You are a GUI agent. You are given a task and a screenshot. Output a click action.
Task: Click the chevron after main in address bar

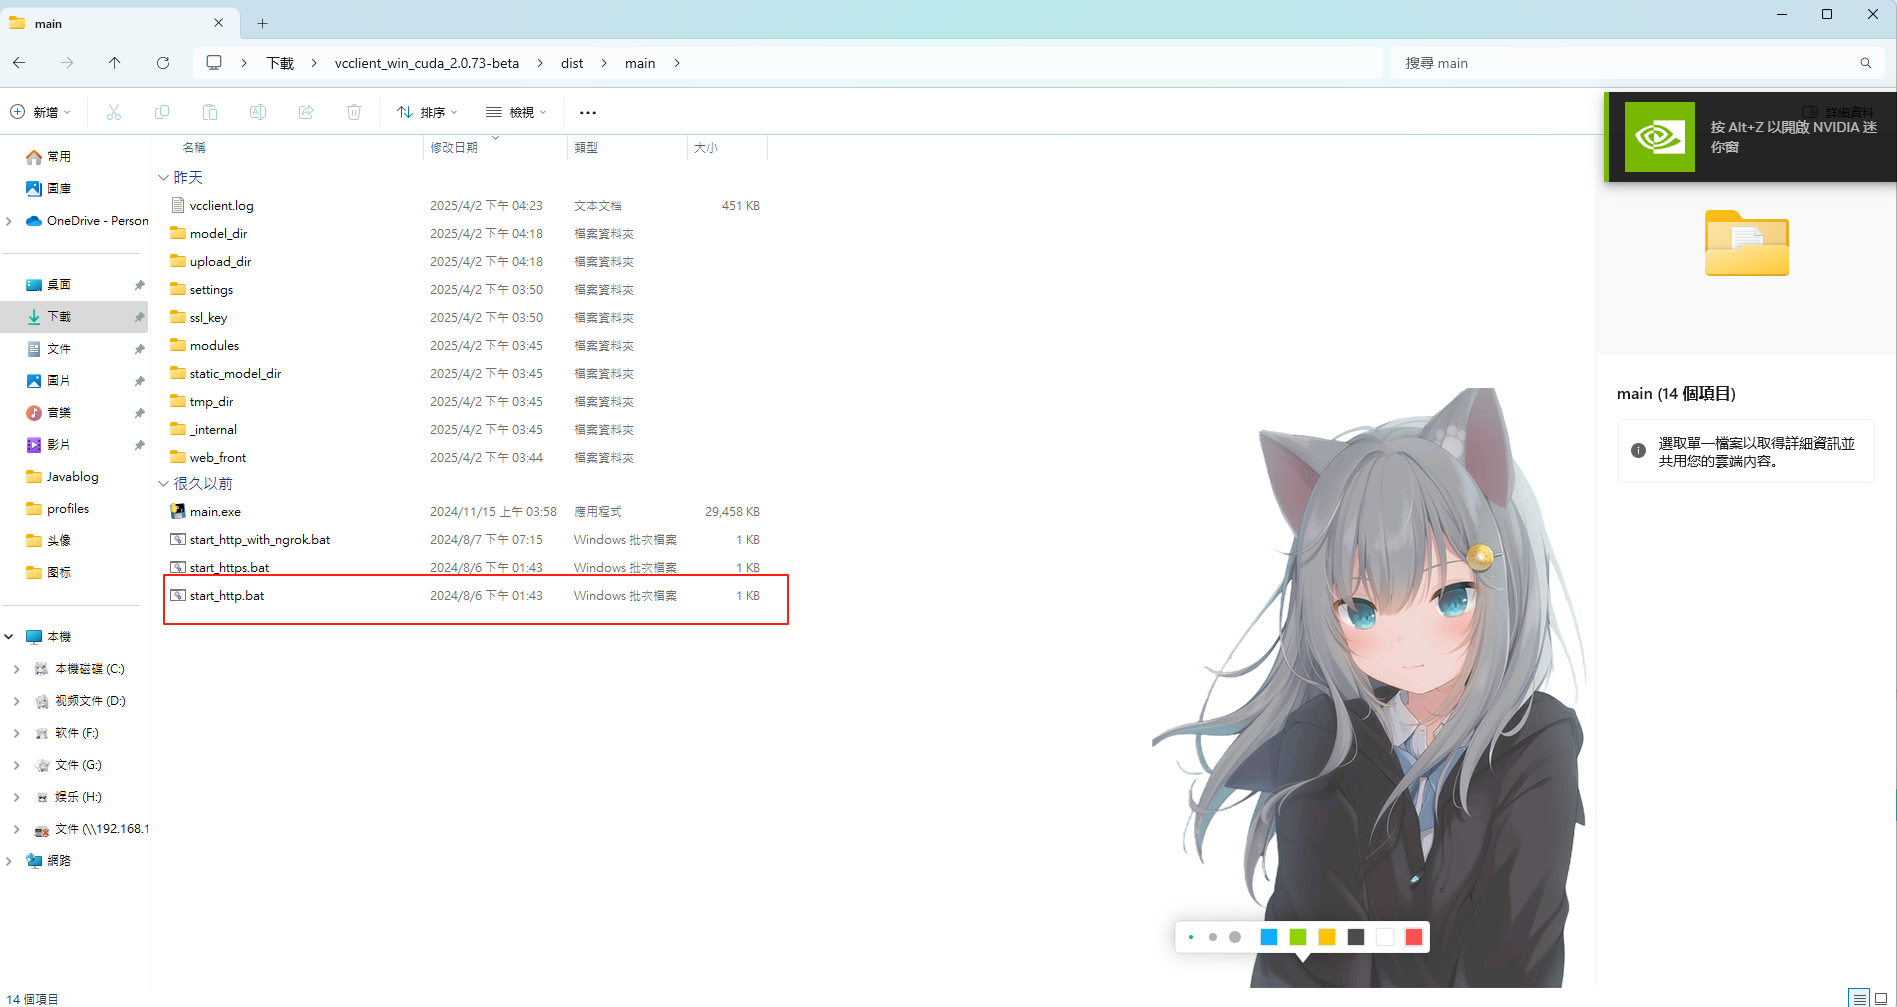click(x=677, y=63)
